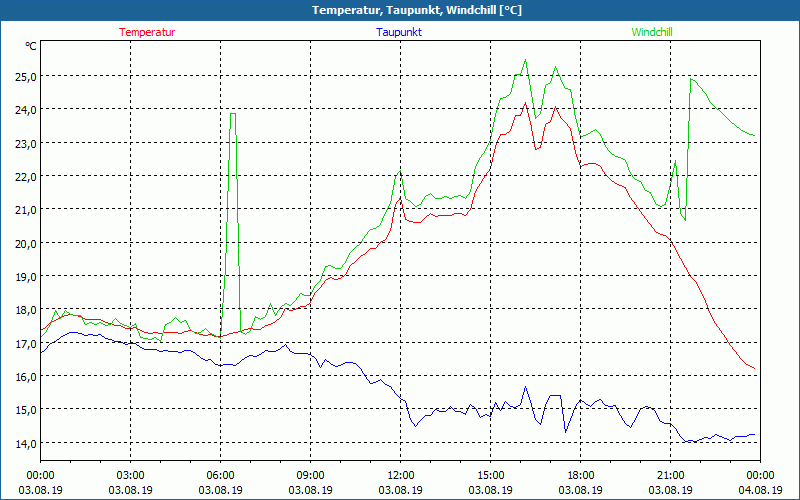Click the green Windchill spike after 06:00
The height and width of the screenshot is (500, 800).
tap(233, 114)
